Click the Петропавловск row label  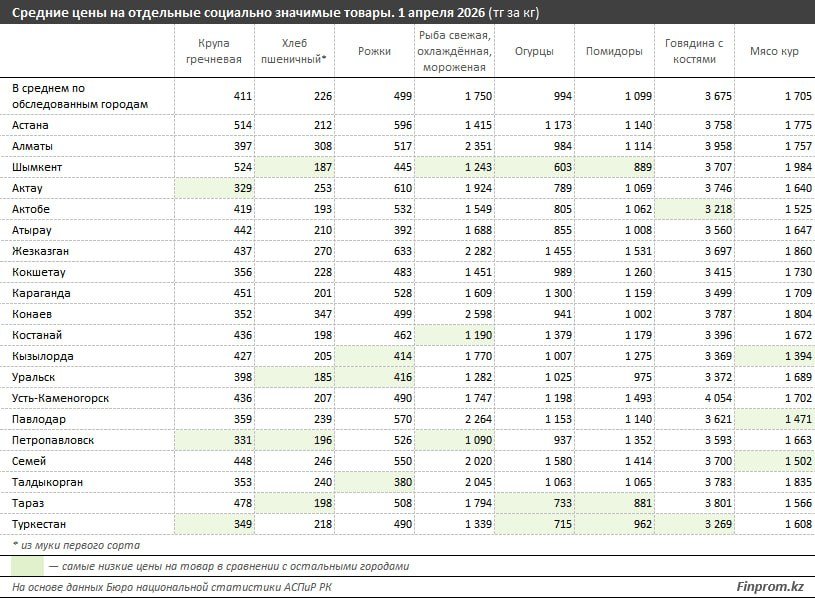coord(52,440)
